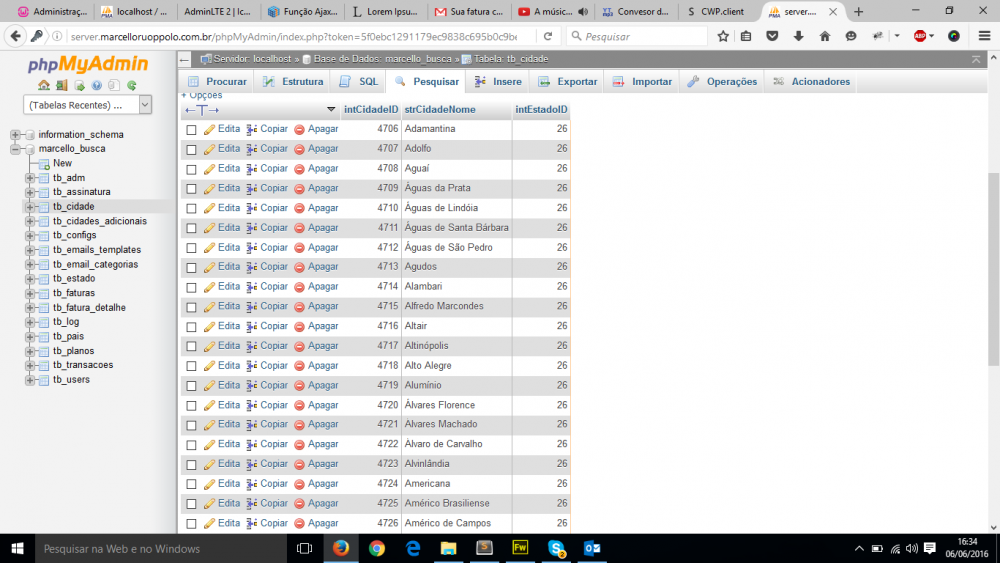The image size is (1000, 563).
Task: Click the Copiar icon for row 4716
Action: (x=252, y=326)
